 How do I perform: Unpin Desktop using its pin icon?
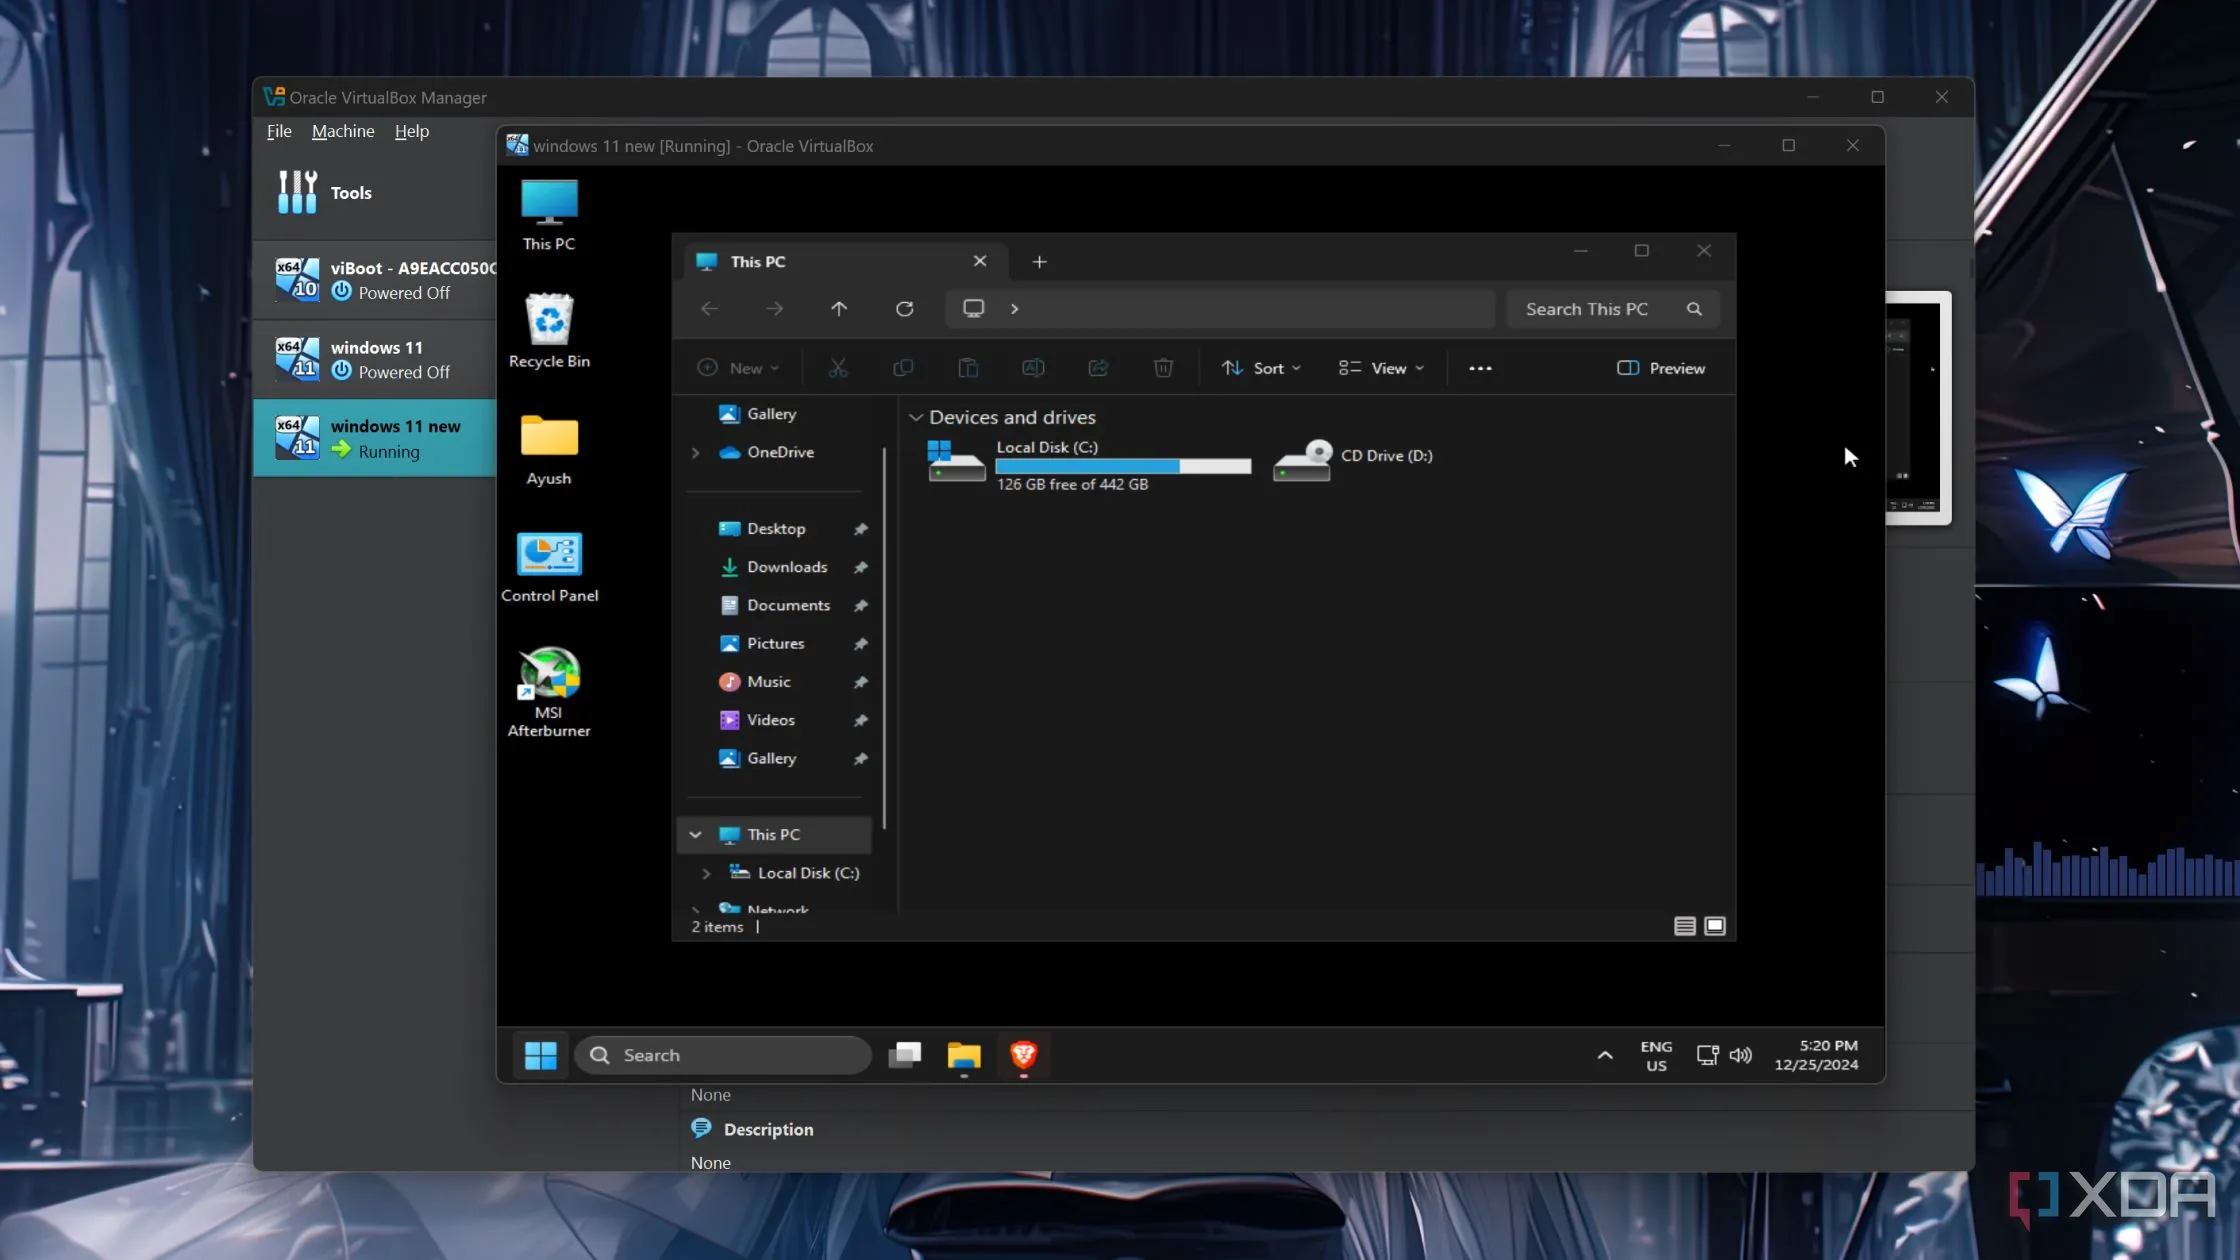point(860,529)
